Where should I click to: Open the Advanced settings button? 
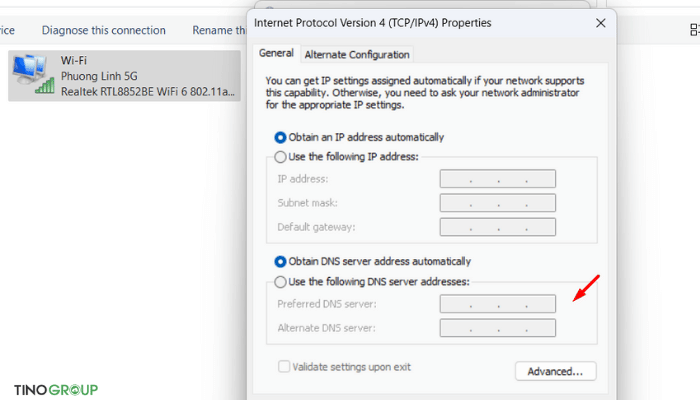point(555,371)
